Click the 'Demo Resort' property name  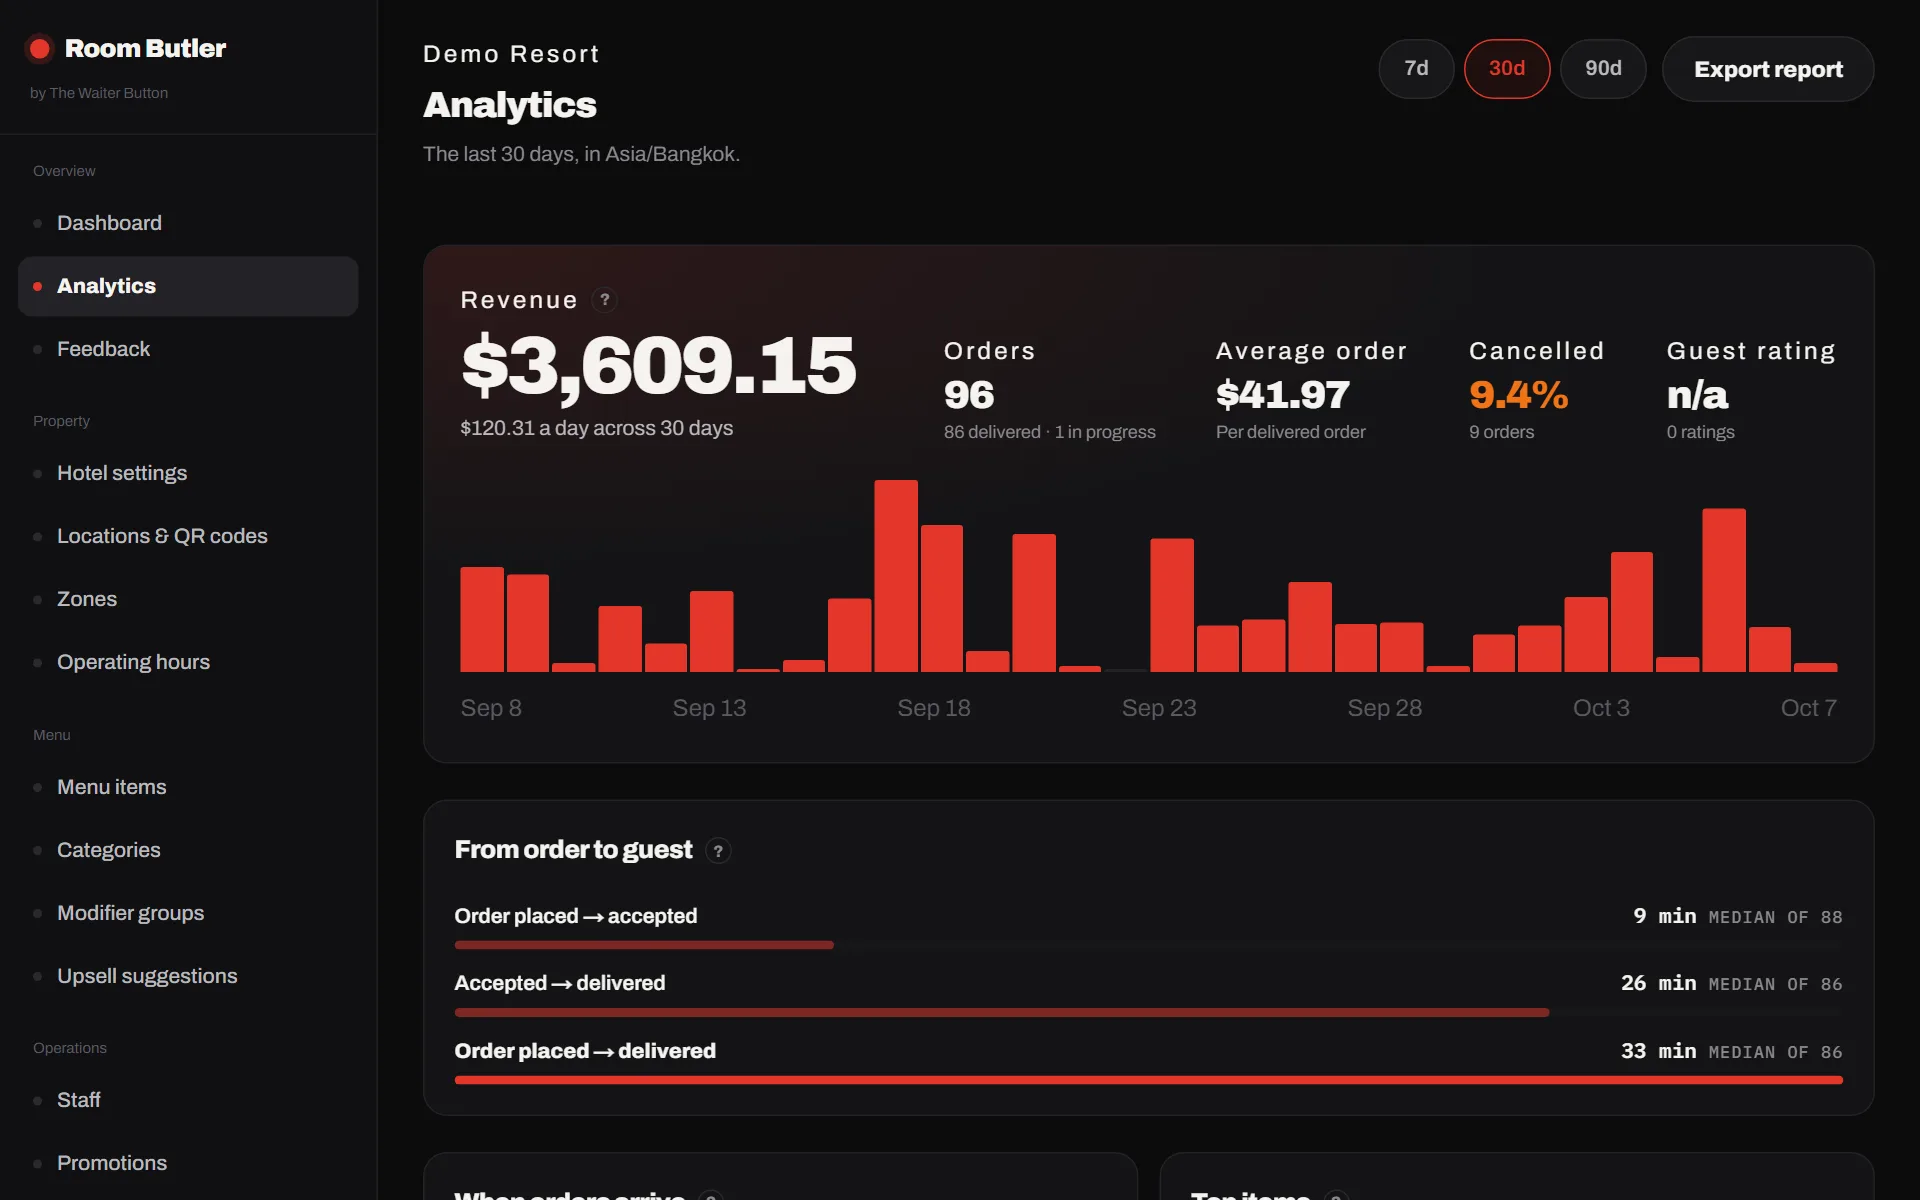click(511, 54)
